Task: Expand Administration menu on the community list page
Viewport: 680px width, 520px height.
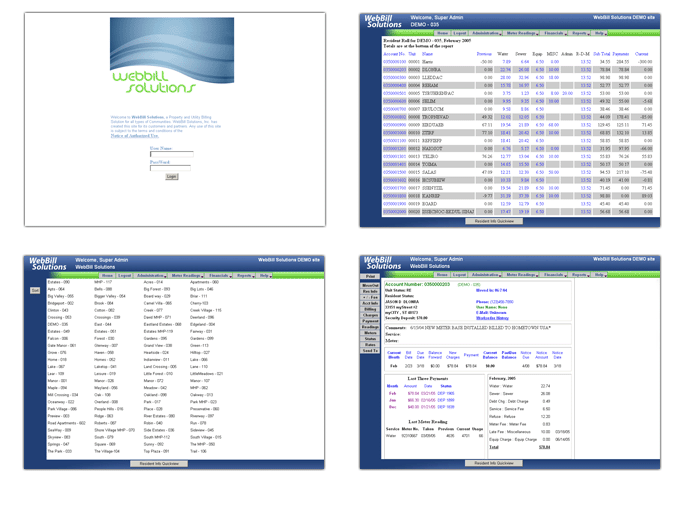Action: pyautogui.click(x=151, y=275)
